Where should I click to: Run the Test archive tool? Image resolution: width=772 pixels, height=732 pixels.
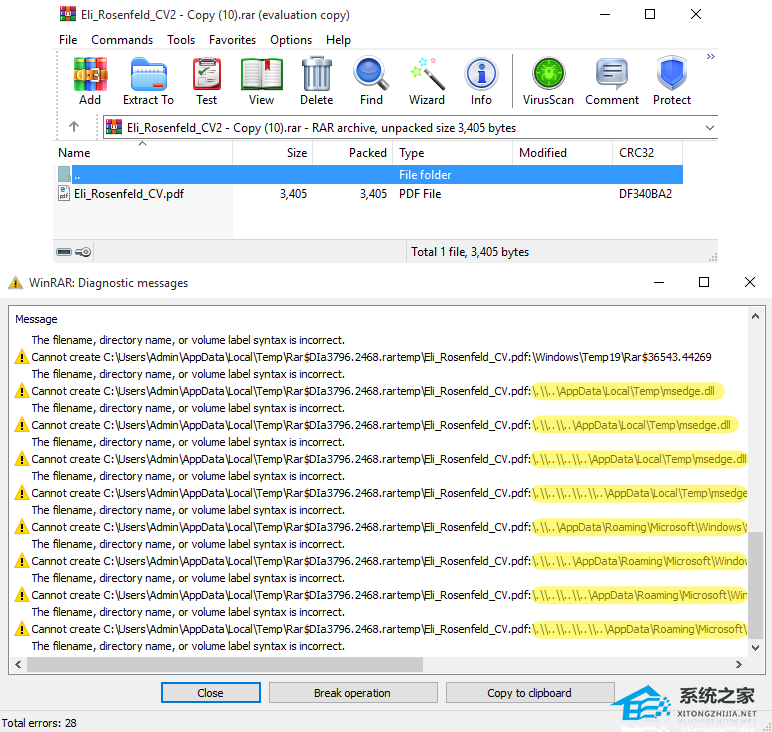[206, 81]
